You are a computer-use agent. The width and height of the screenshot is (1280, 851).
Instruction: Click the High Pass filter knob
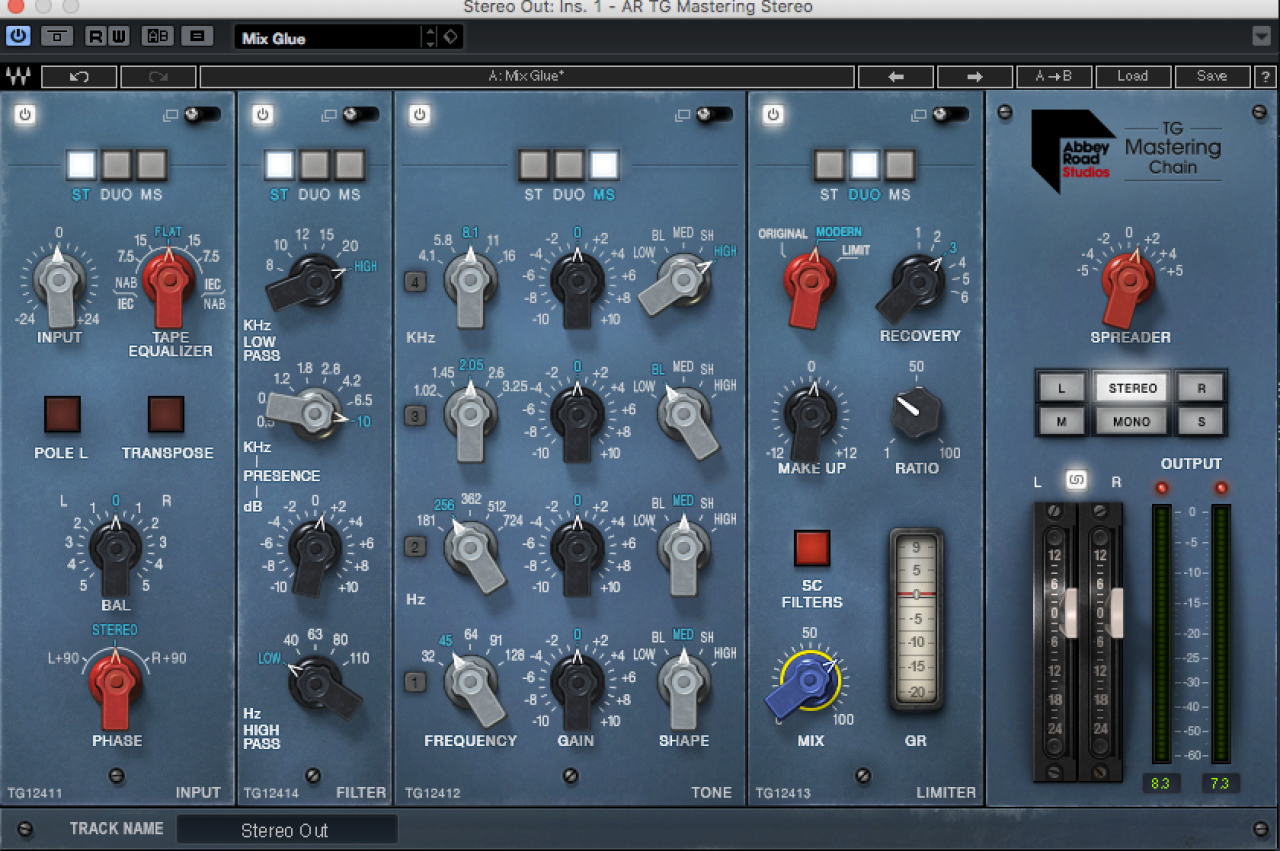coord(318,684)
